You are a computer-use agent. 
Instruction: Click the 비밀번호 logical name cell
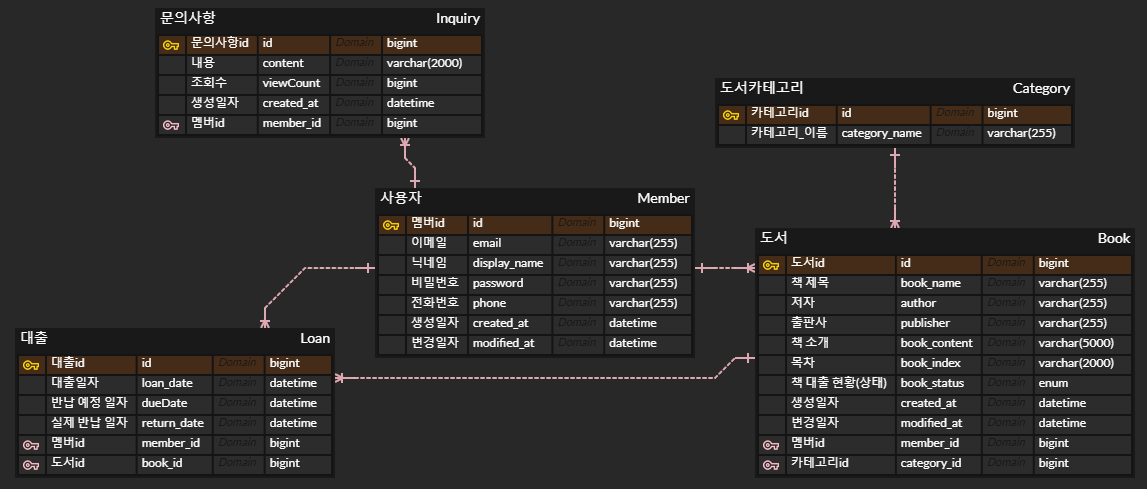coord(437,283)
